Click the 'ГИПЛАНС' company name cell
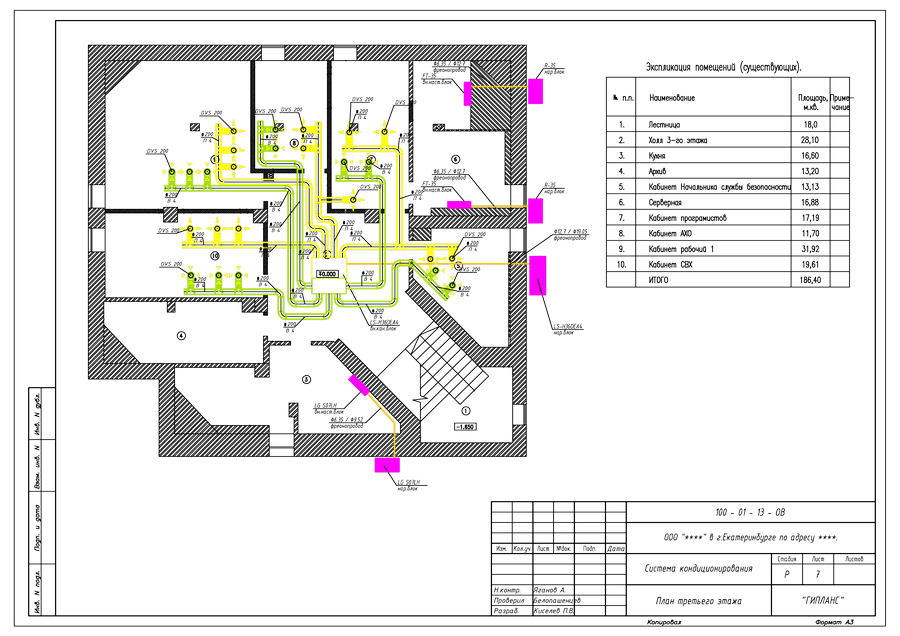Image resolution: width=900 pixels, height=636 pixels. 810,601
